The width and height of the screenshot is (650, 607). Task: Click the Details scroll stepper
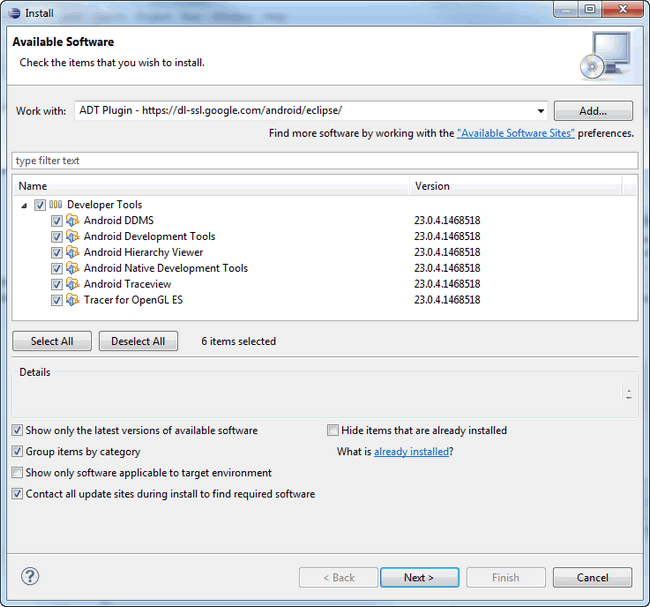(x=629, y=393)
